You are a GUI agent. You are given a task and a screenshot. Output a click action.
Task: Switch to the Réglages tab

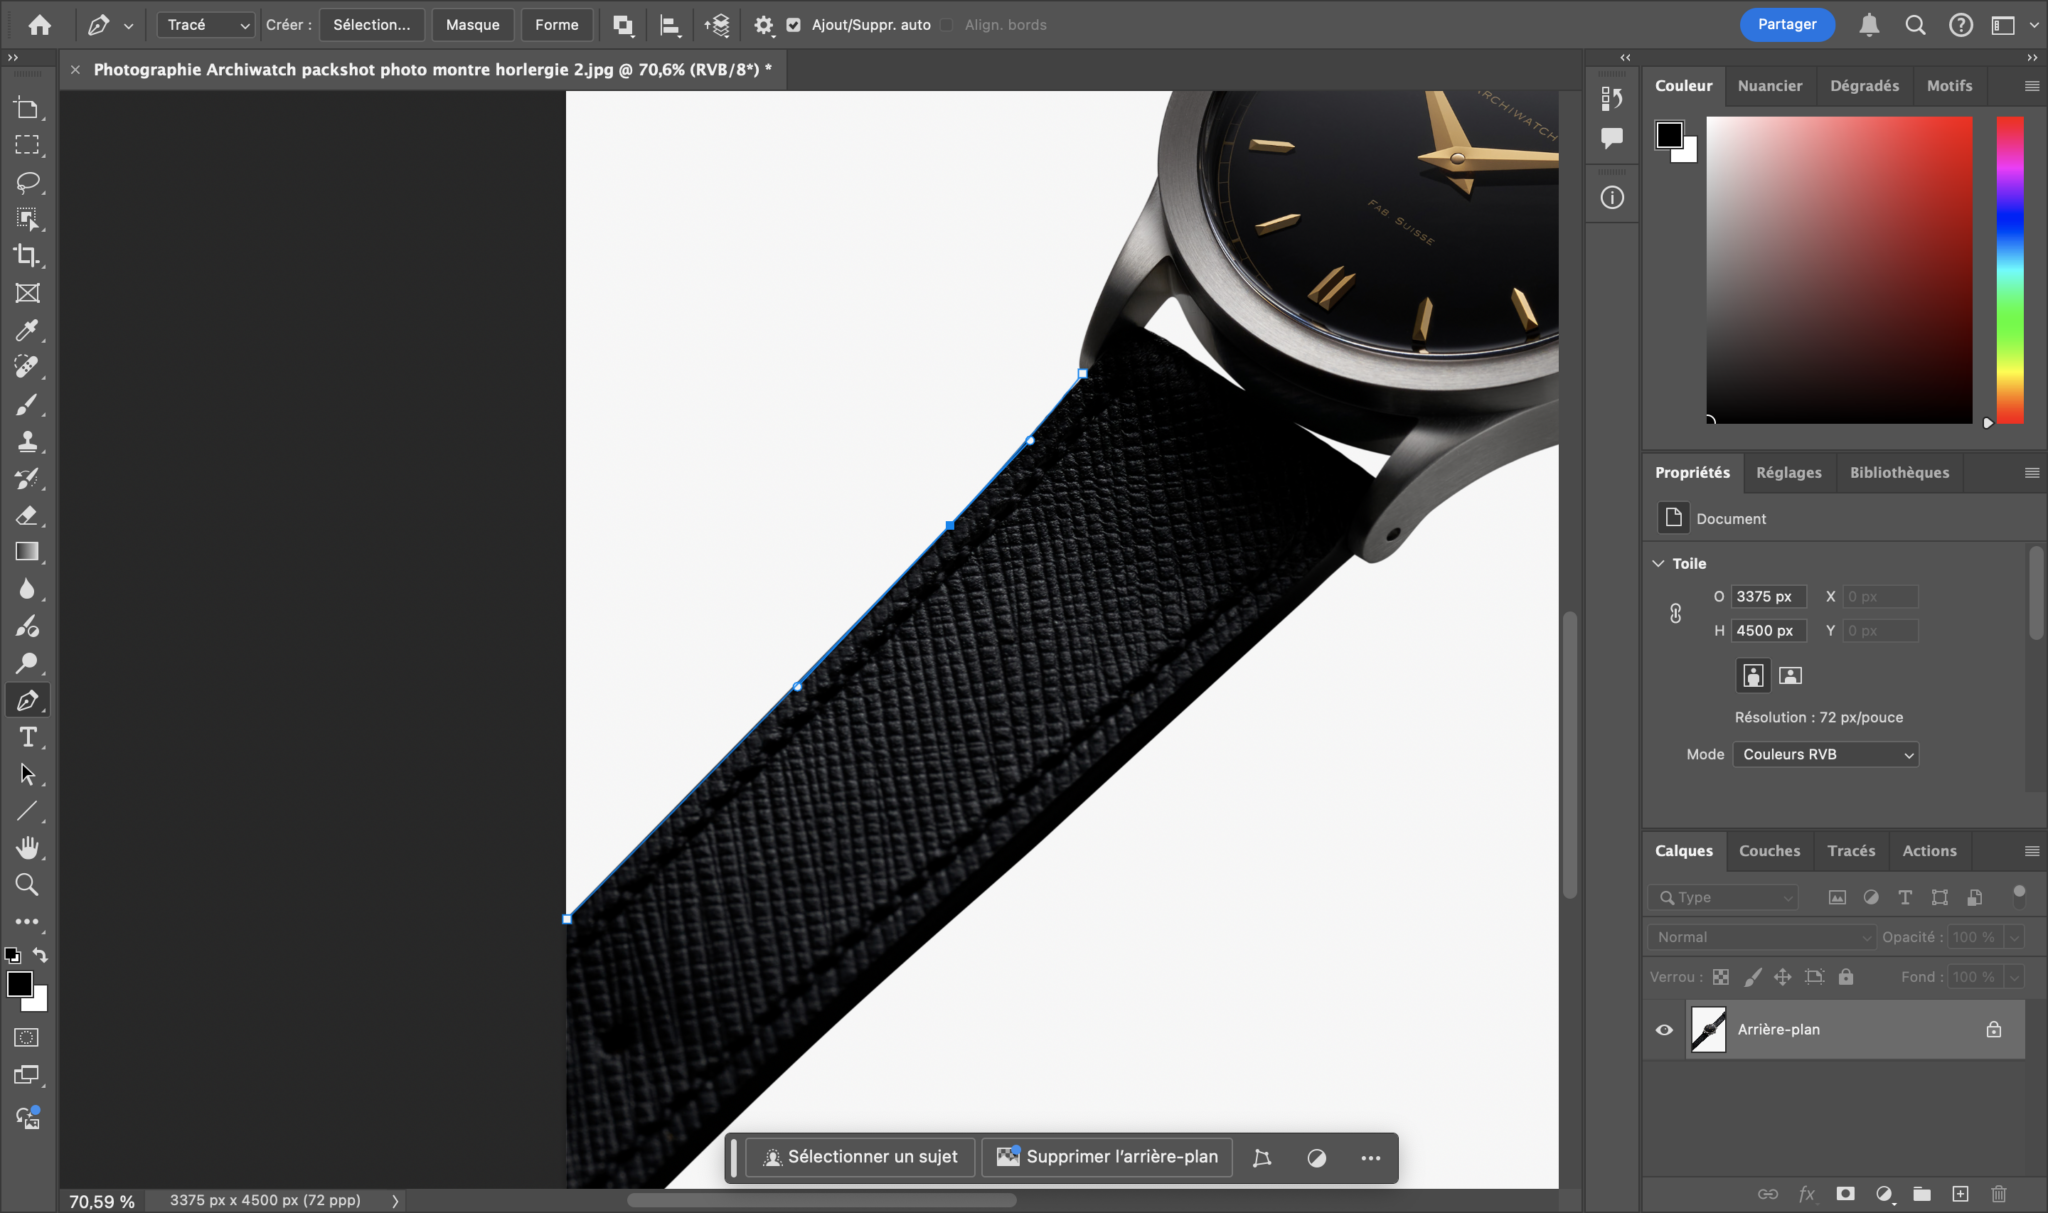pos(1788,472)
